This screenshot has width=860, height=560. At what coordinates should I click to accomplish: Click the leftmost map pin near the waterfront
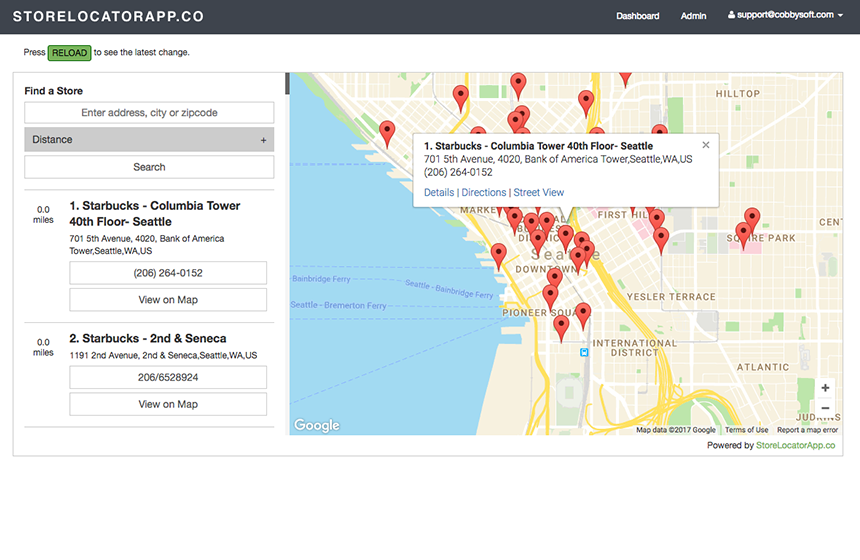pos(387,131)
